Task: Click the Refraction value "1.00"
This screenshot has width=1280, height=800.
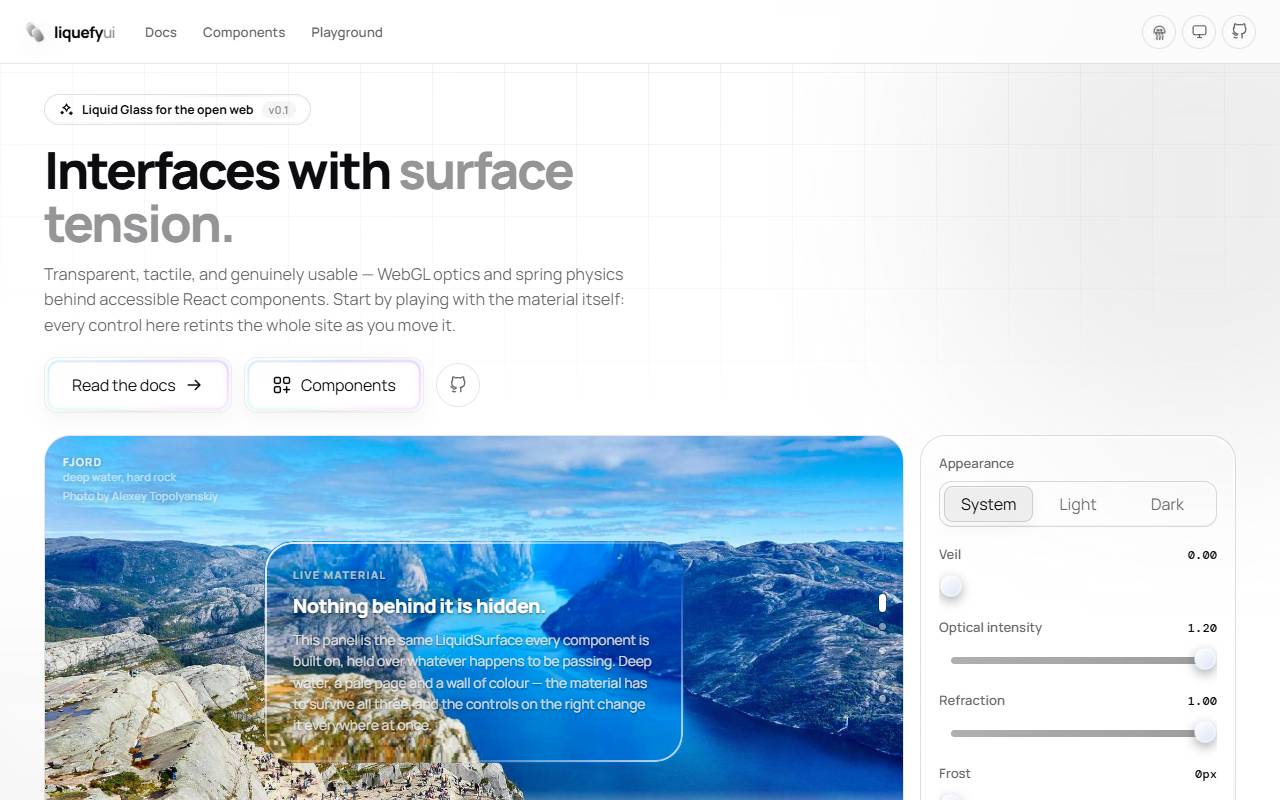Action: pyautogui.click(x=1202, y=701)
